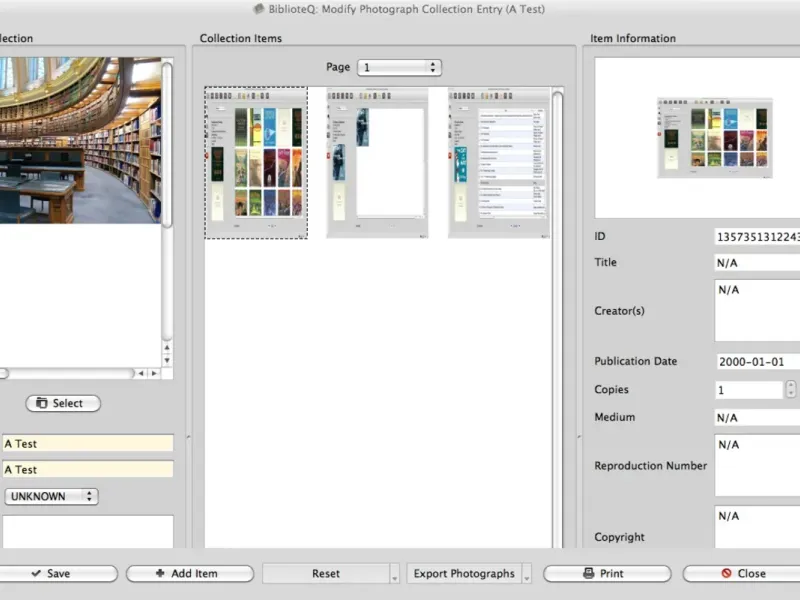The height and width of the screenshot is (600, 800).
Task: Click the Add Item button
Action: pos(186,573)
